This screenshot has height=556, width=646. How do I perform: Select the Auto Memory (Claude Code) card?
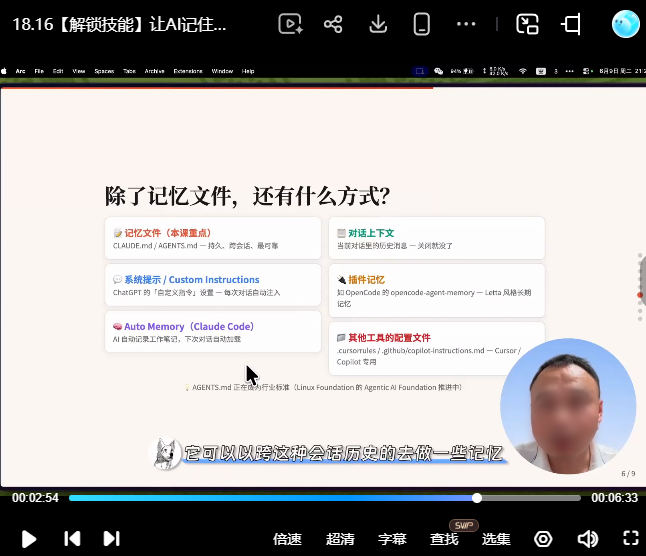tap(213, 332)
